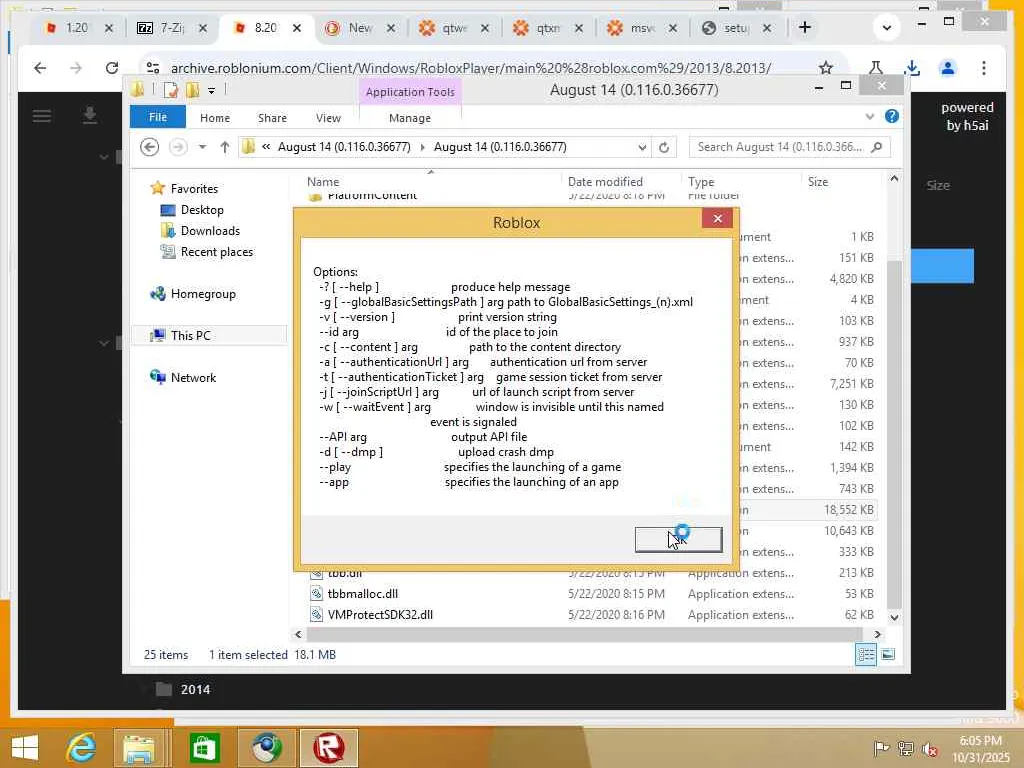The width and height of the screenshot is (1024, 768).
Task: Close the Roblox options dialog
Action: click(717, 219)
